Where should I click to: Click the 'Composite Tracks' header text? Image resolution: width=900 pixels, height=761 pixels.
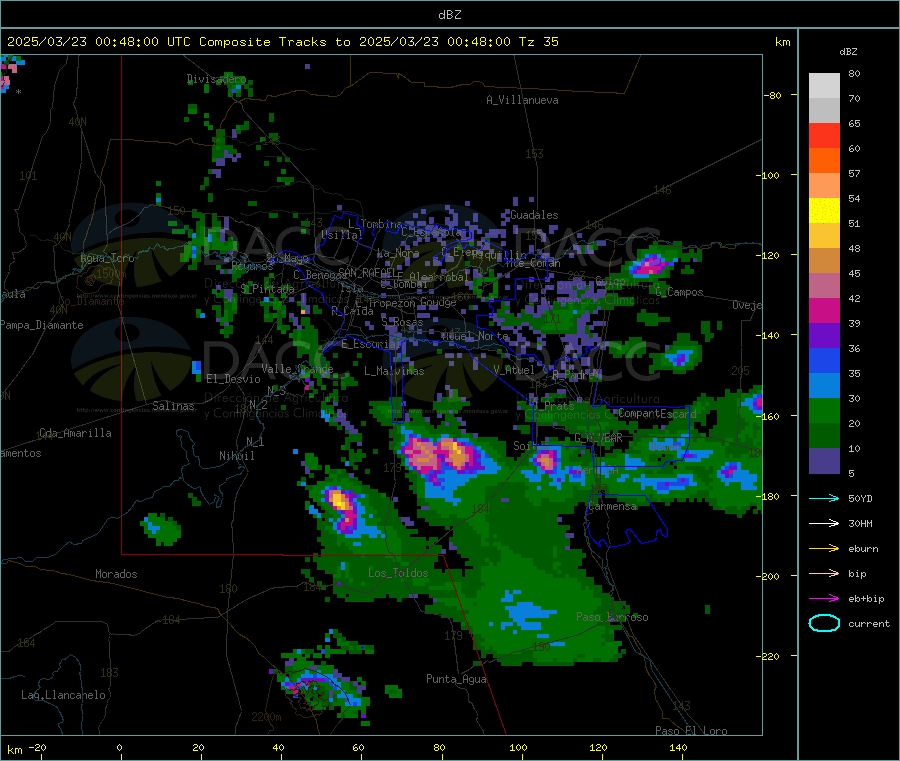263,42
